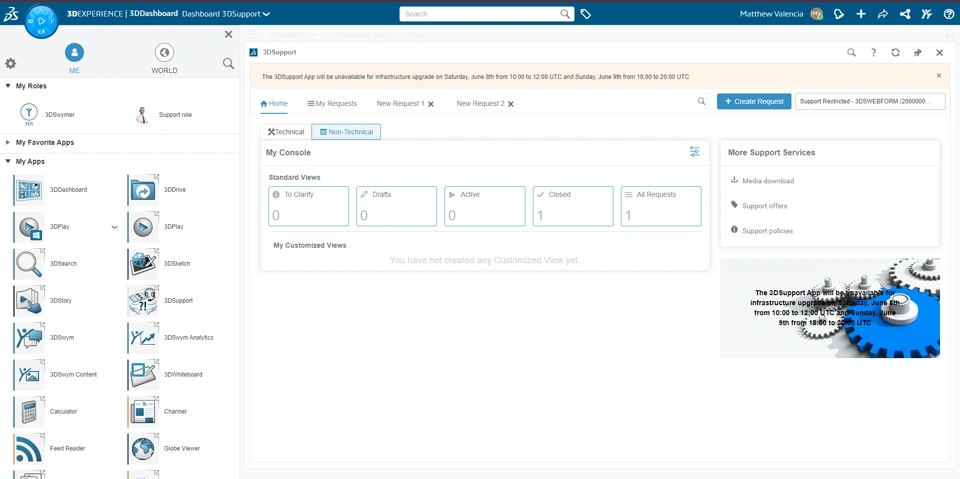Viewport: 960px width, 479px height.
Task: Open the New Request 2 tab
Action: [x=481, y=104]
